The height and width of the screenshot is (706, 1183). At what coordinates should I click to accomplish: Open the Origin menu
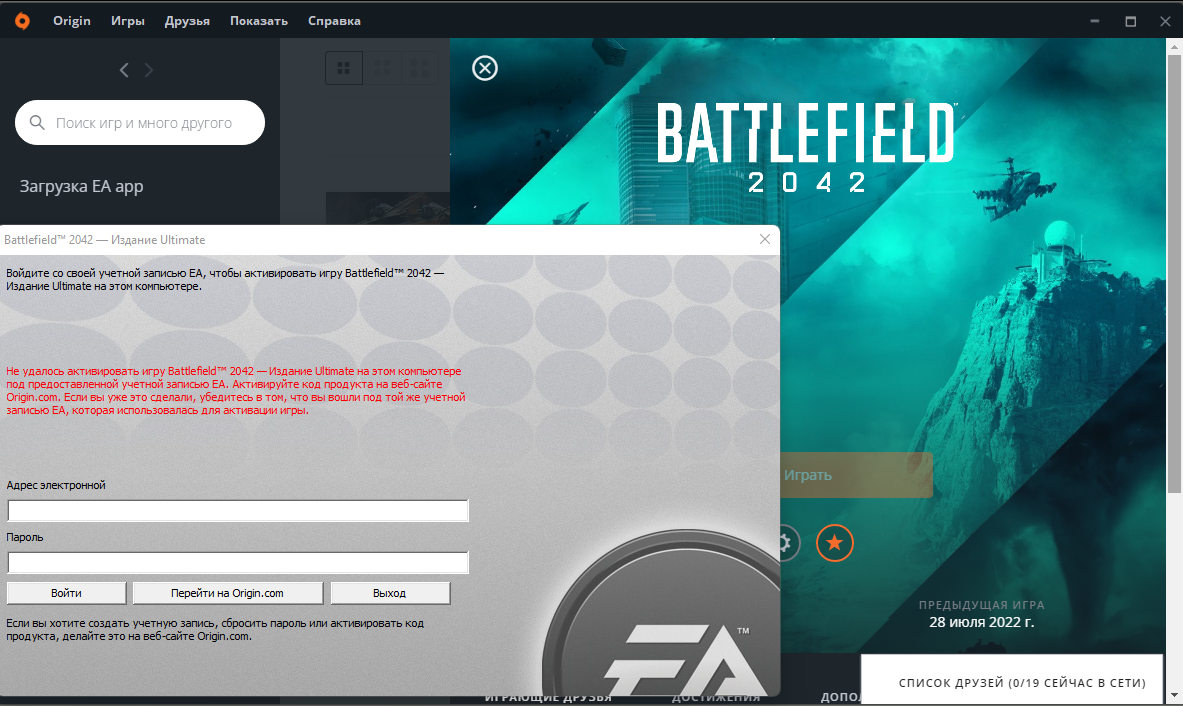click(x=72, y=21)
